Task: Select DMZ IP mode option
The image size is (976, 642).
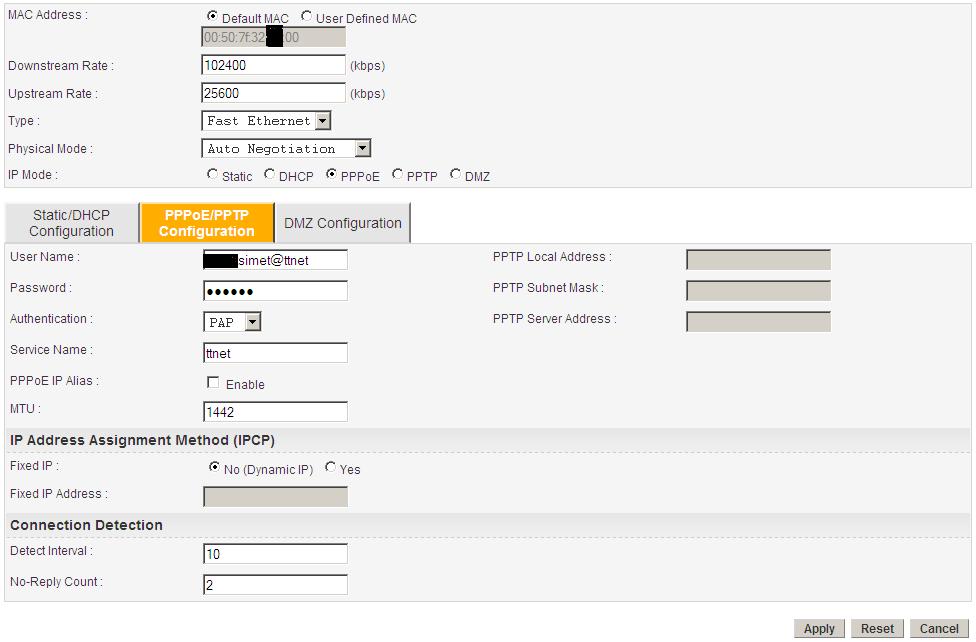Action: tap(456, 175)
